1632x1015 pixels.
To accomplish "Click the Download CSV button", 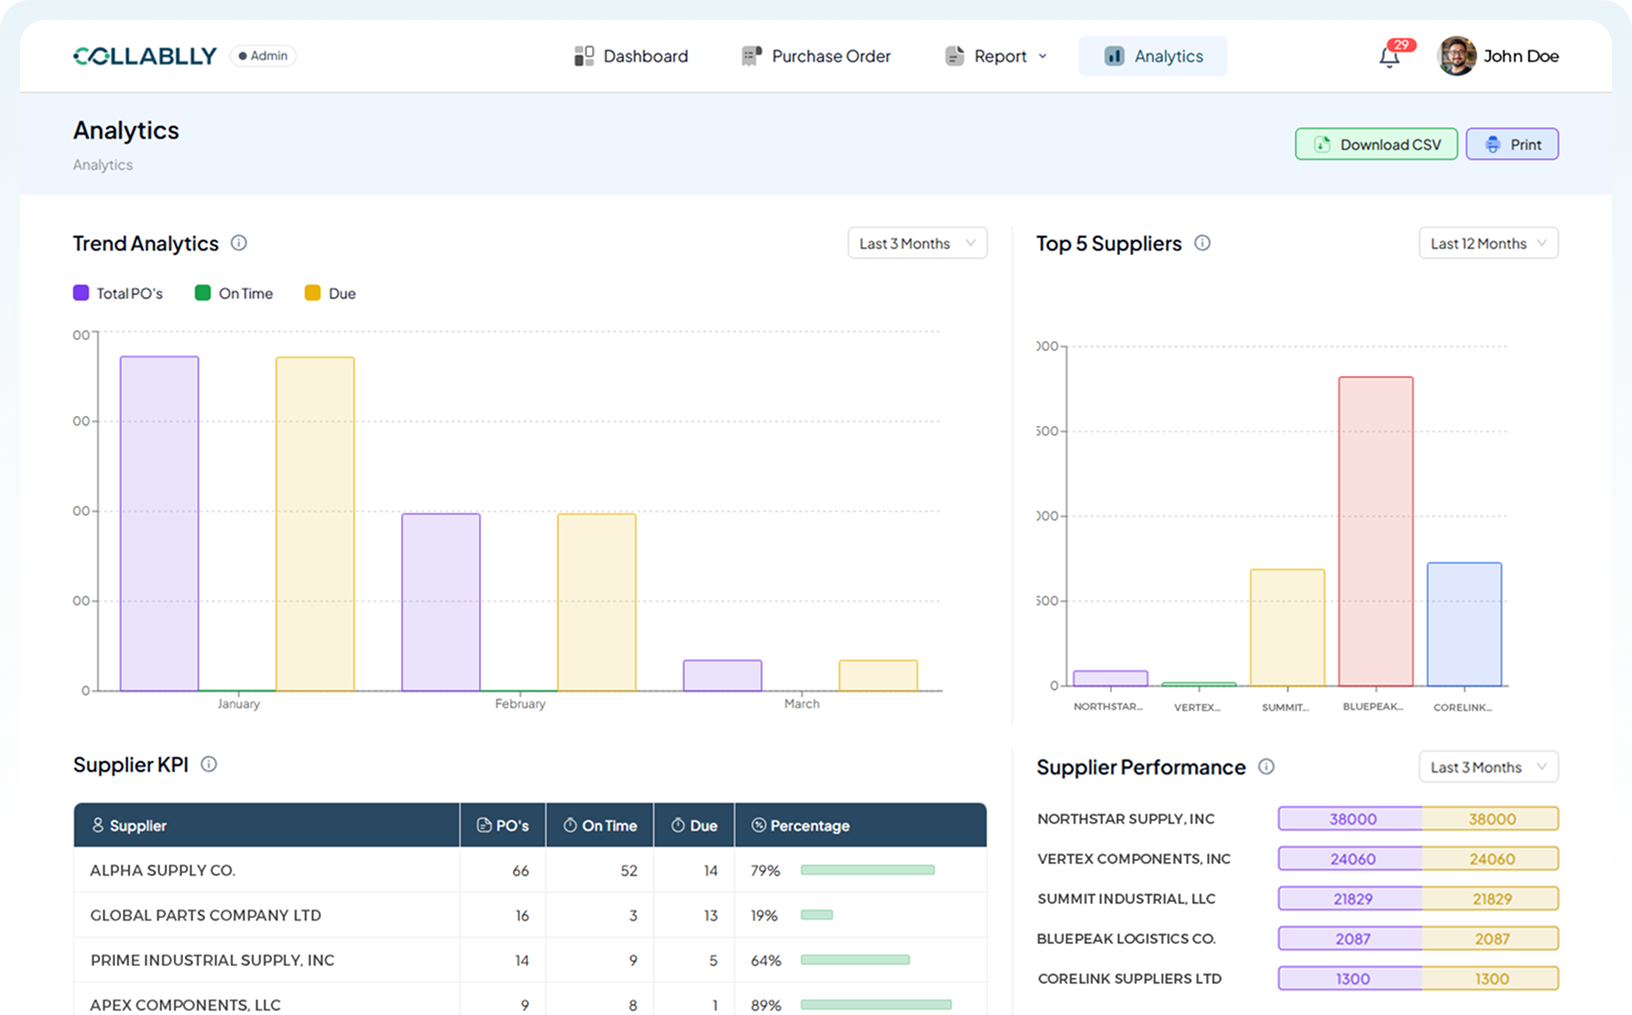I will pyautogui.click(x=1376, y=144).
